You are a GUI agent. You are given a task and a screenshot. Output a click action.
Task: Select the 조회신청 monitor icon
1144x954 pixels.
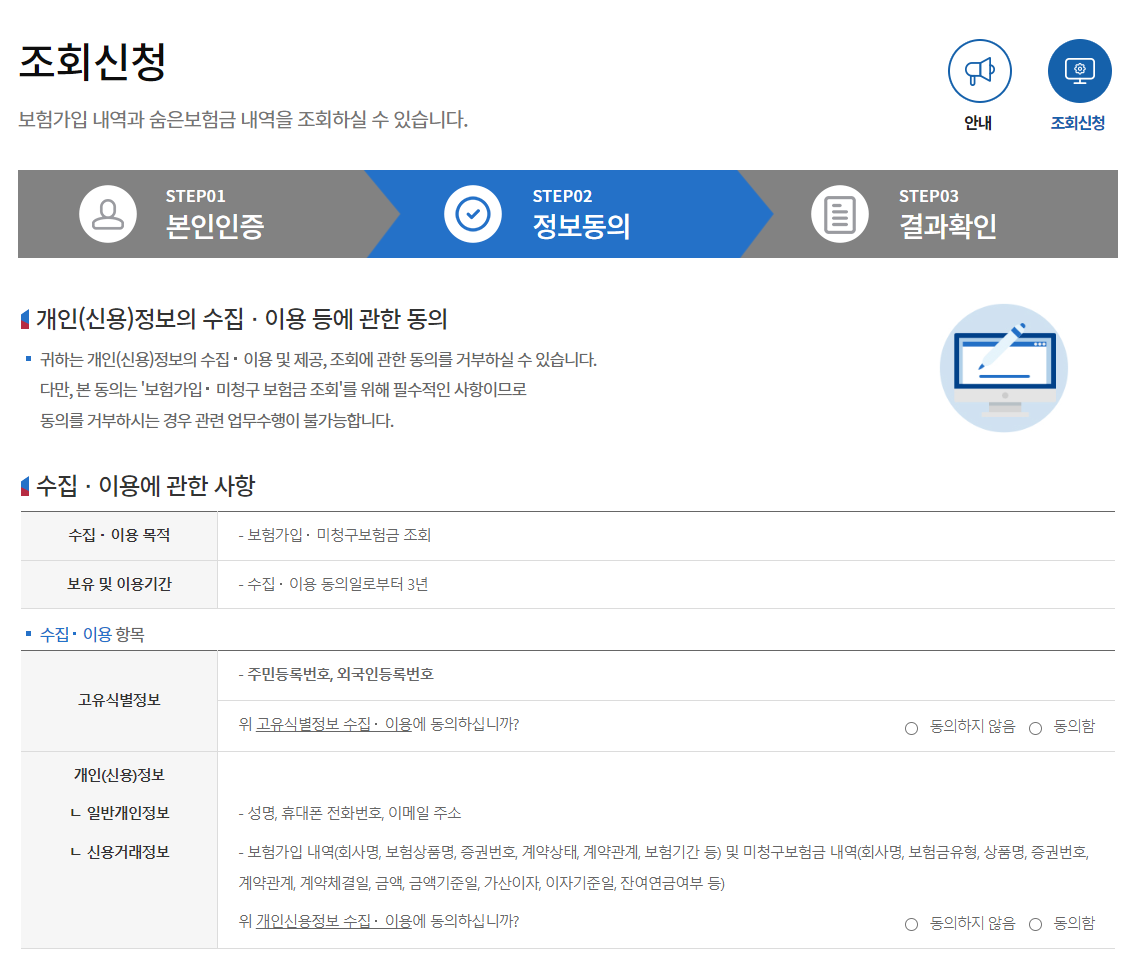coord(1079,71)
